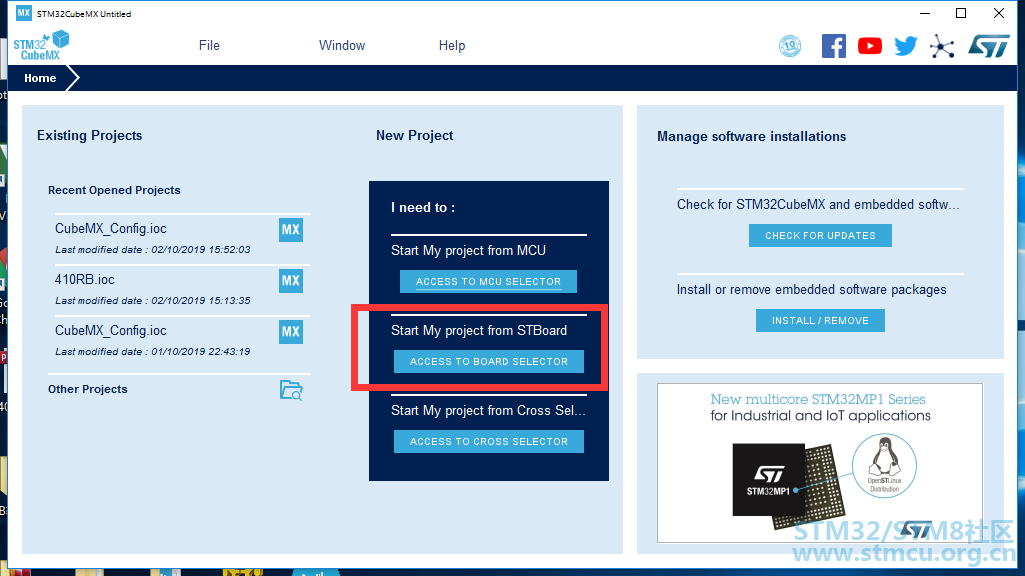Click the ST community network icon

(x=942, y=46)
